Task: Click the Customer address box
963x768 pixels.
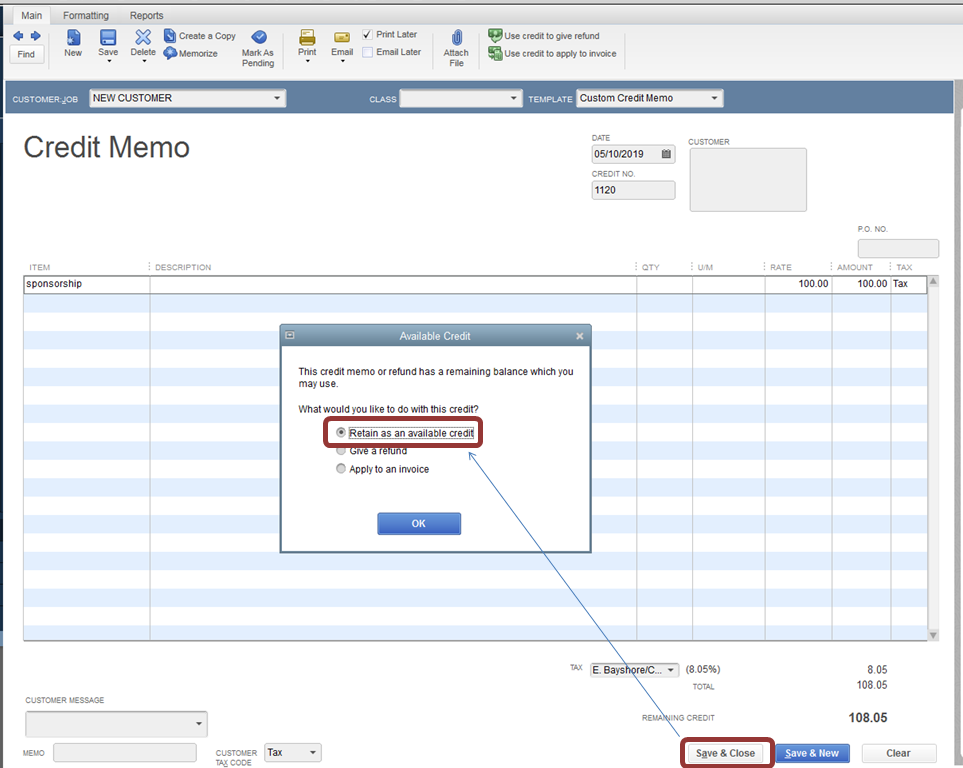Action: point(748,179)
